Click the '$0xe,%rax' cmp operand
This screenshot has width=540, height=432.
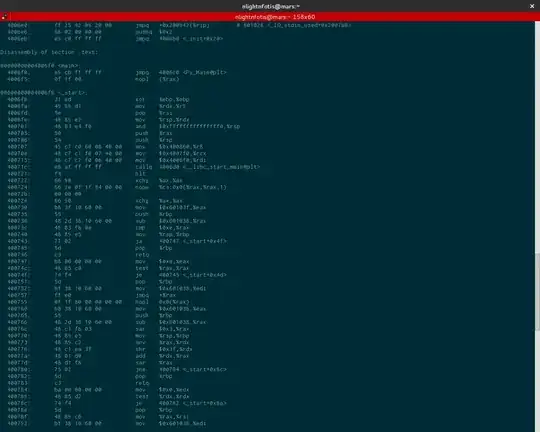[174, 228]
